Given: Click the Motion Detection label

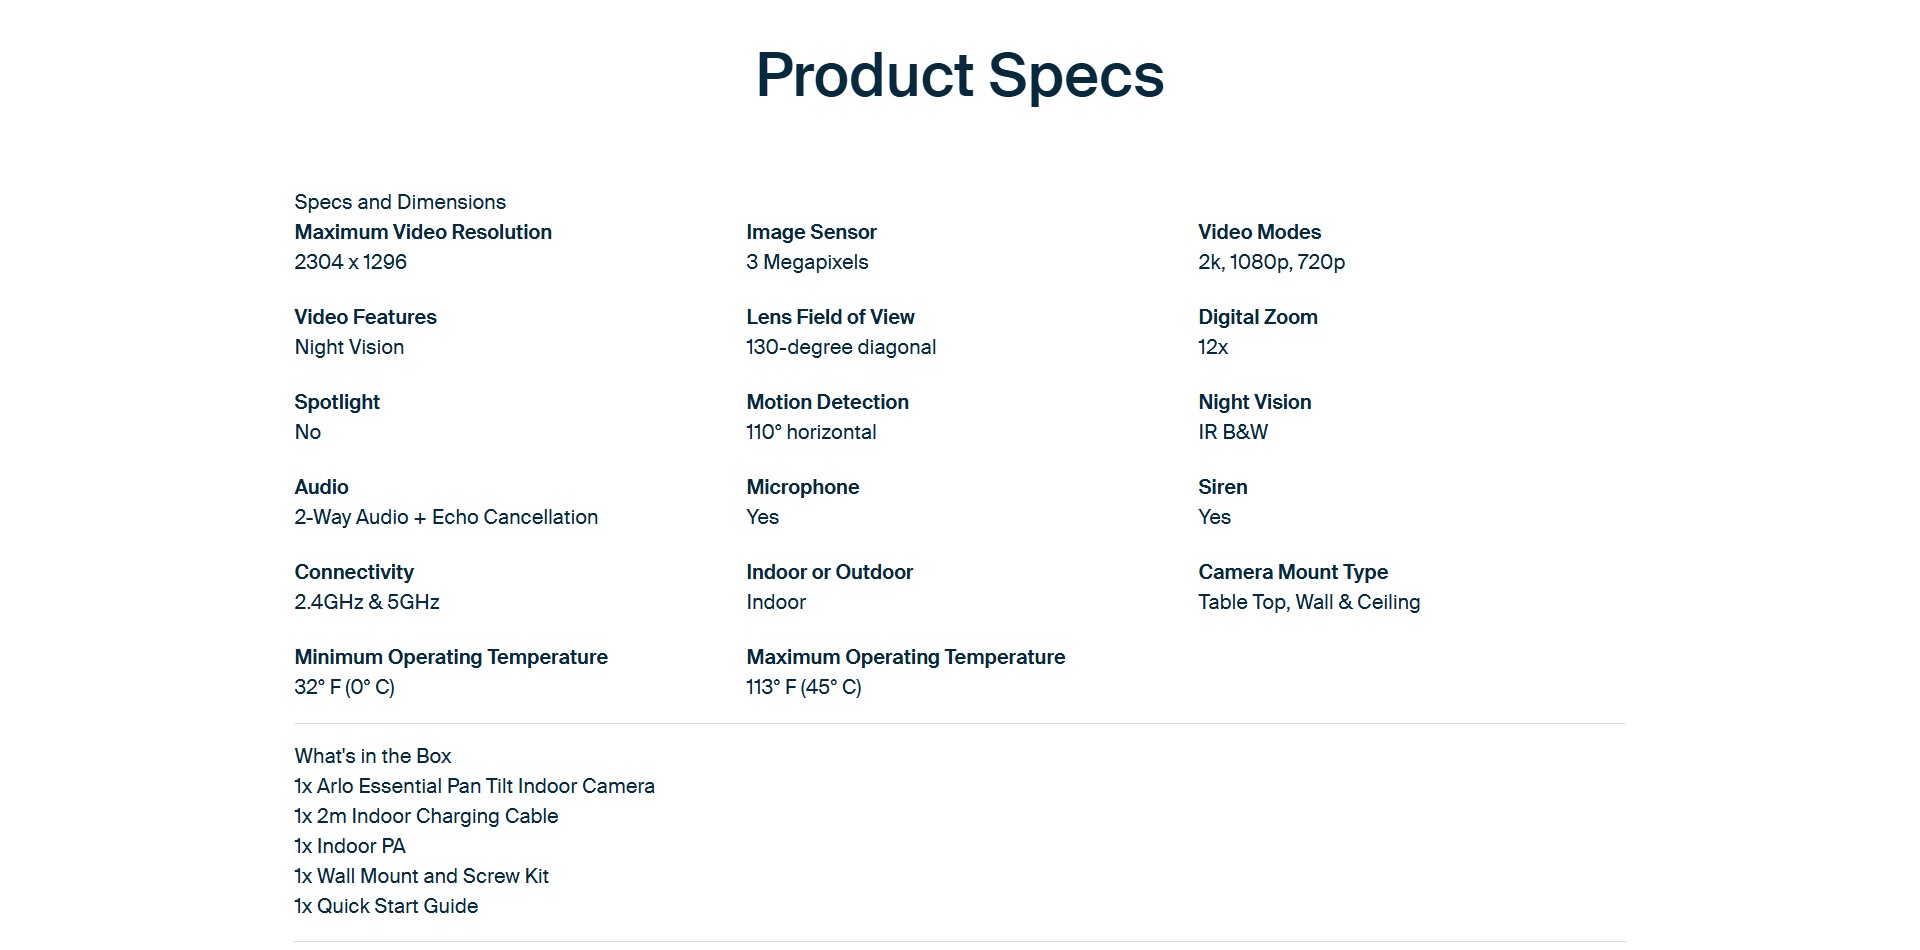Looking at the screenshot, I should (827, 402).
